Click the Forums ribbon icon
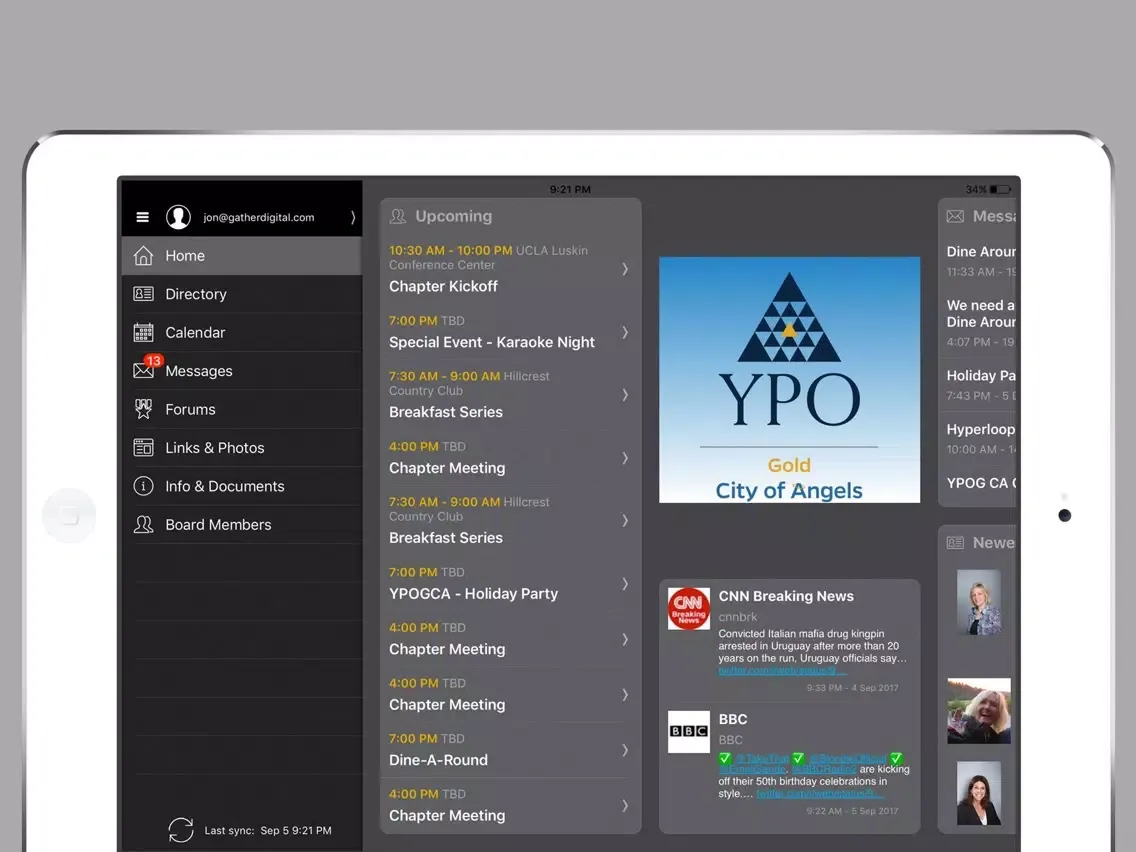1136x852 pixels. (143, 409)
